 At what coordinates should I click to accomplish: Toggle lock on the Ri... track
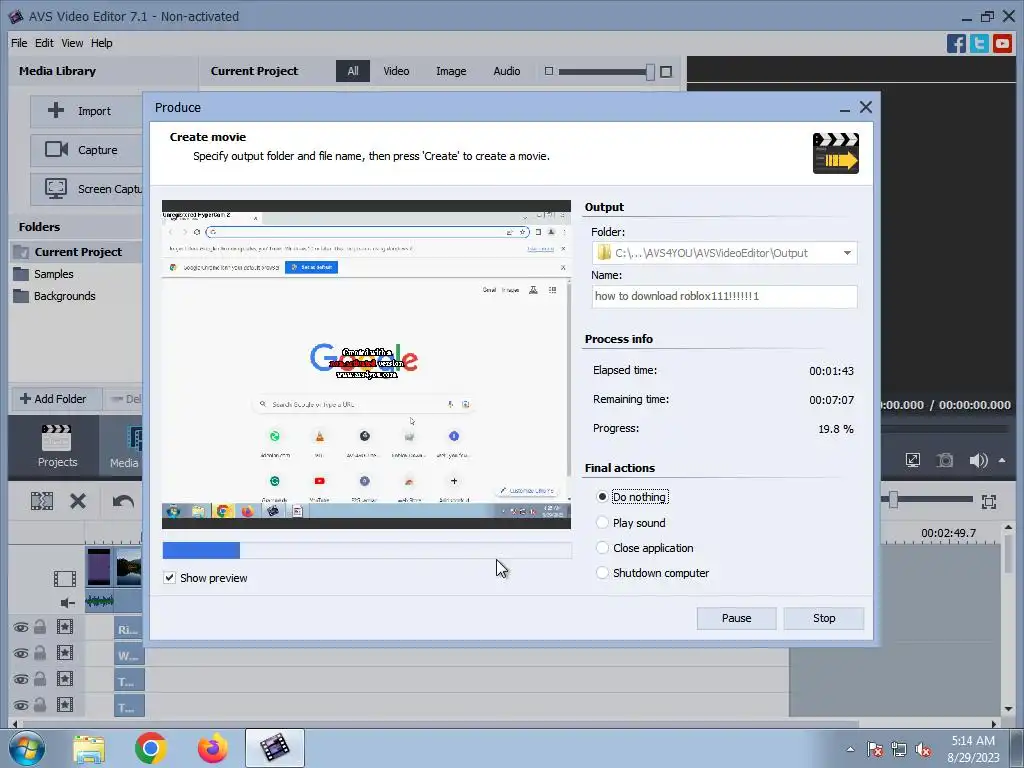coord(40,628)
